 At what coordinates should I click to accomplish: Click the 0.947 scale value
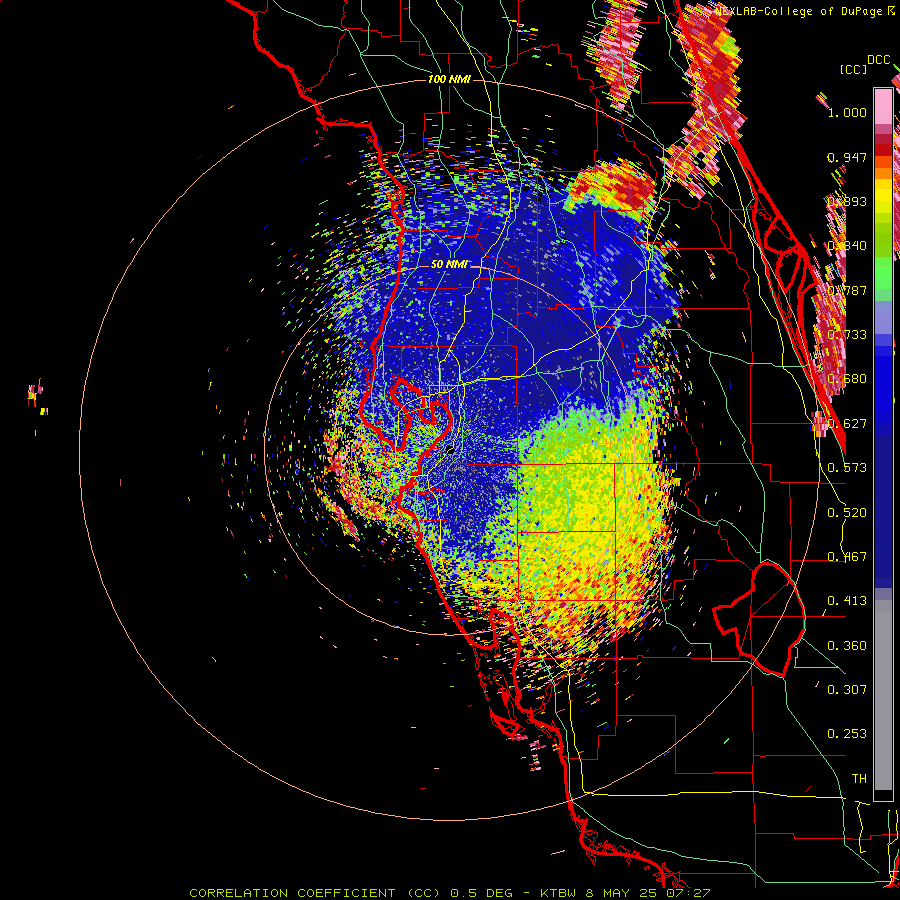click(x=847, y=157)
